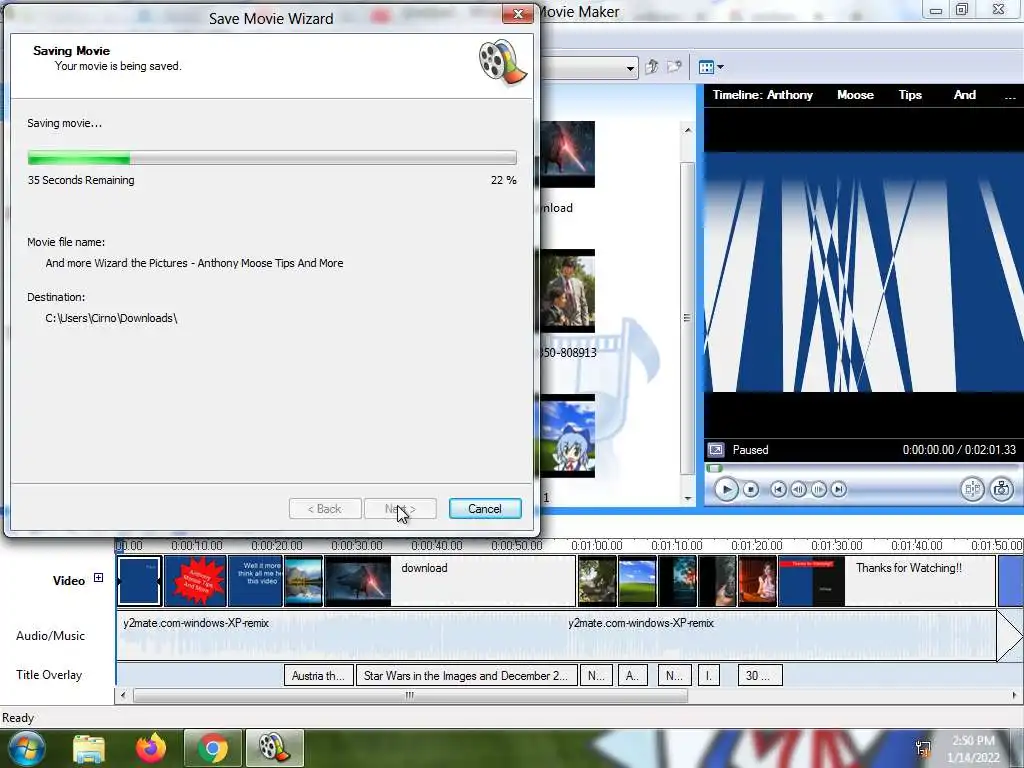
Task: Restore down the Movie Maker window
Action: [x=962, y=9]
